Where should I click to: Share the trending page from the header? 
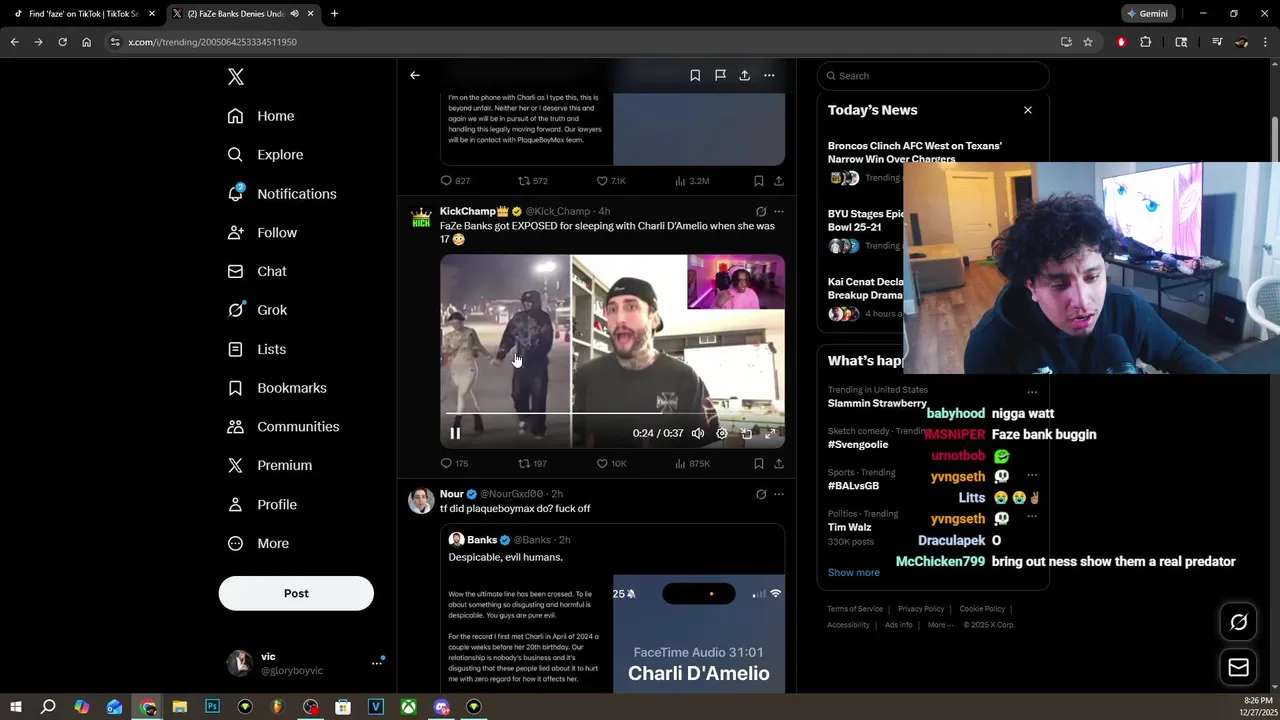tap(744, 75)
